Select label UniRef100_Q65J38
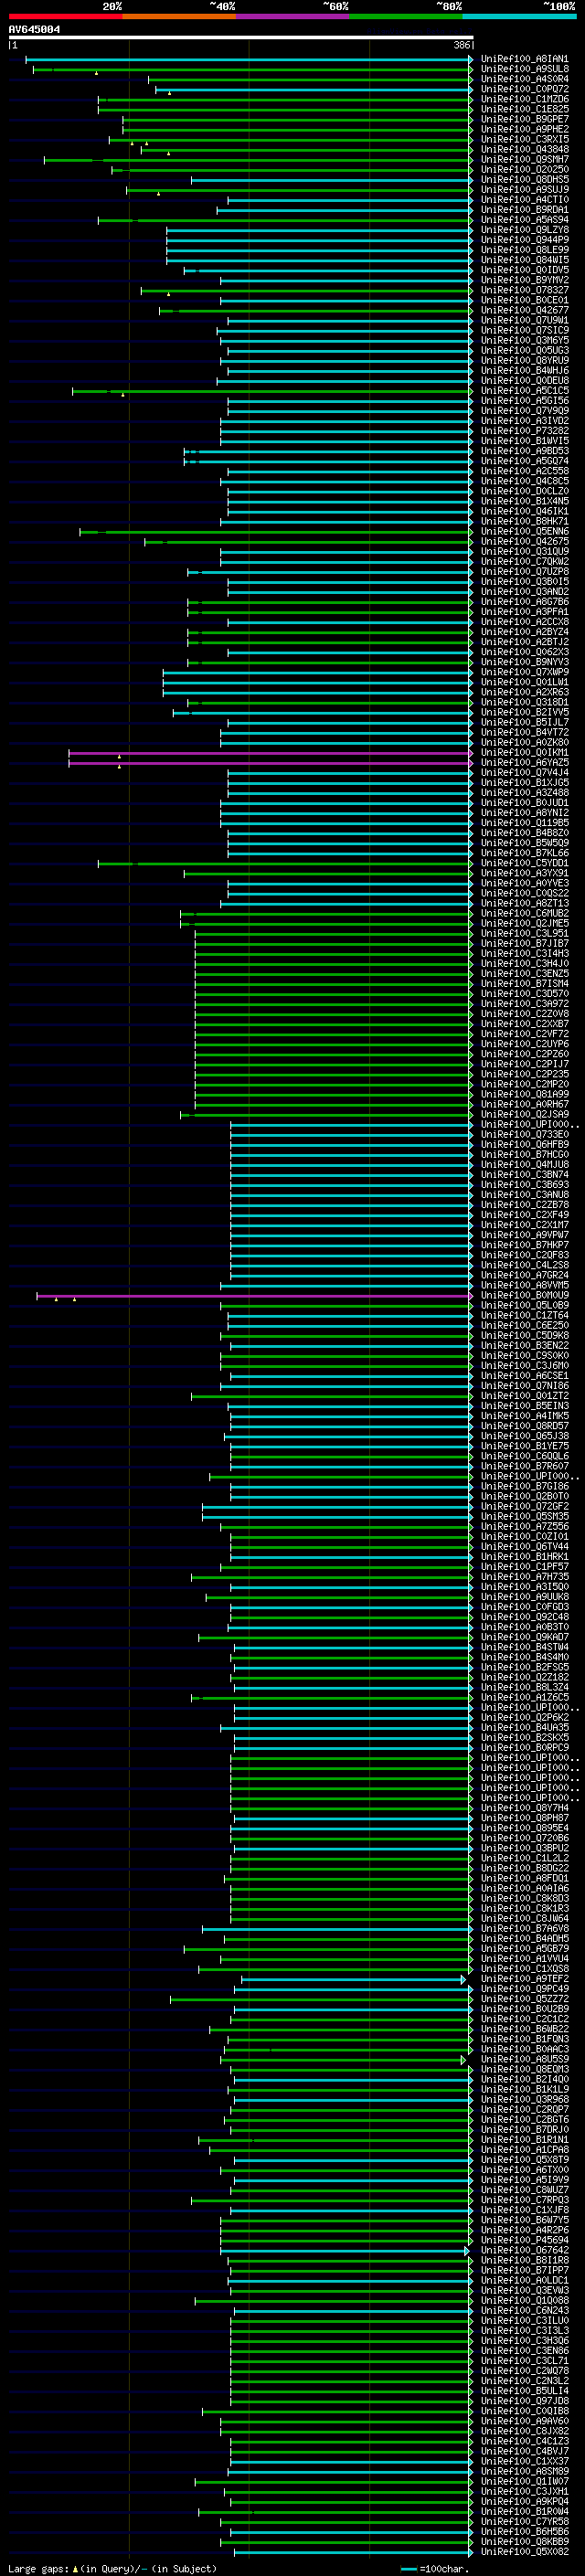Image resolution: width=585 pixels, height=2576 pixels. 524,1436
